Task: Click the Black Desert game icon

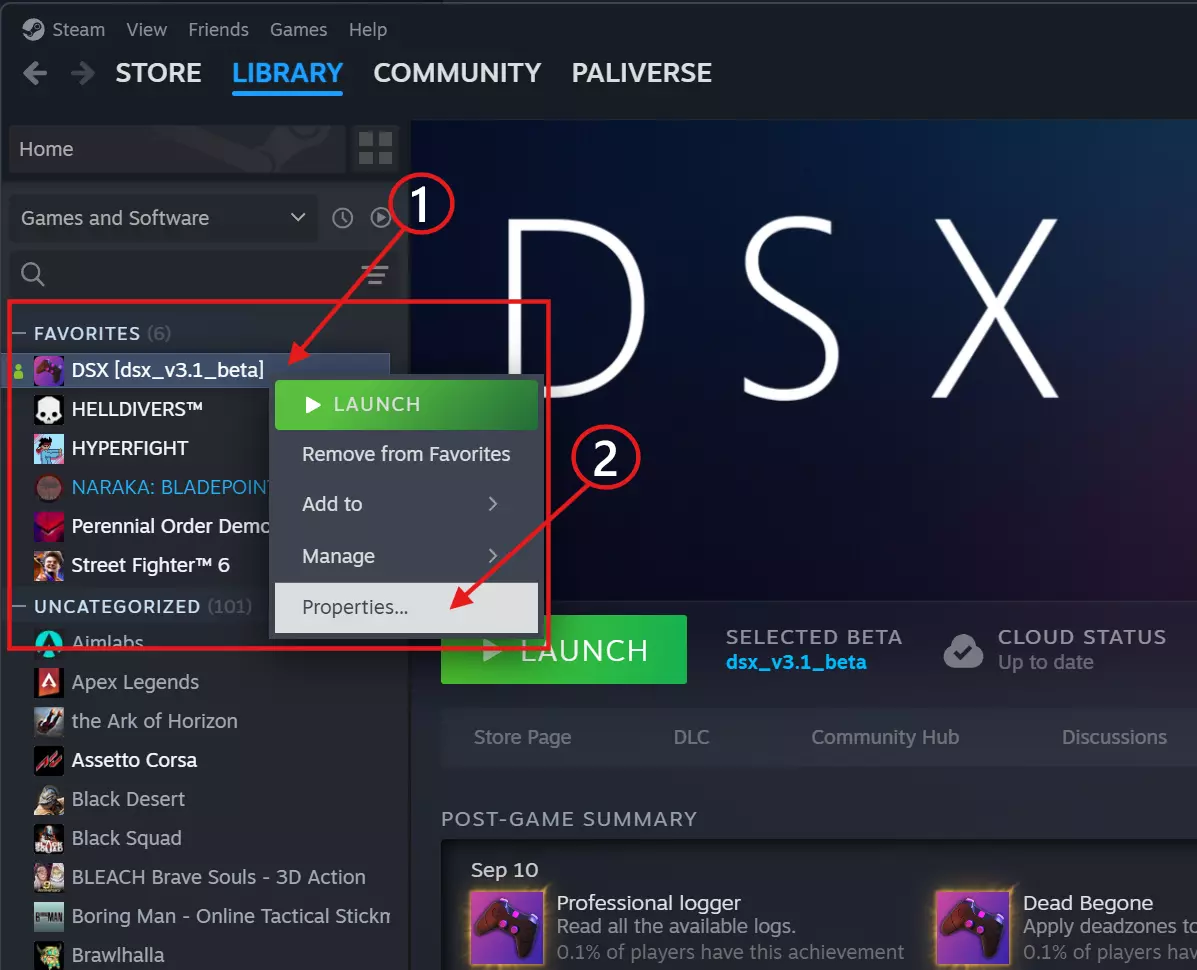Action: pyautogui.click(x=49, y=800)
